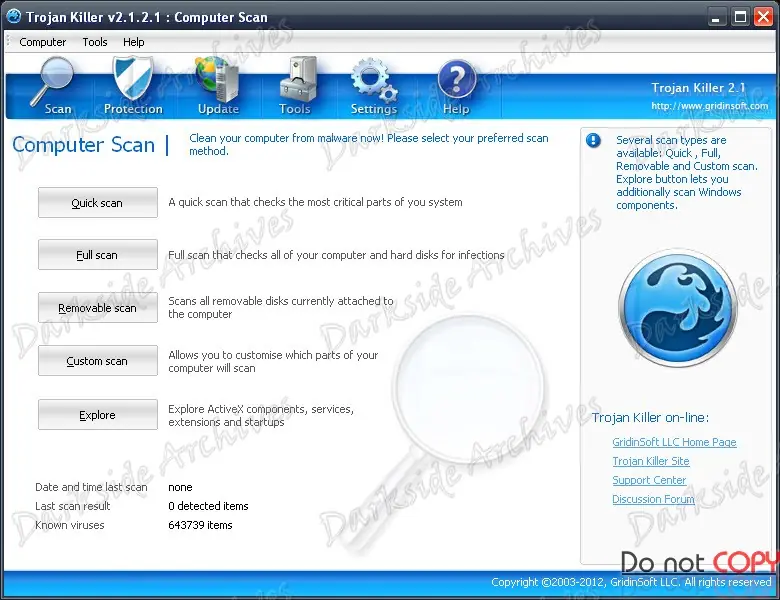Open the Help menu in menu bar
780x600 pixels.
(x=133, y=42)
